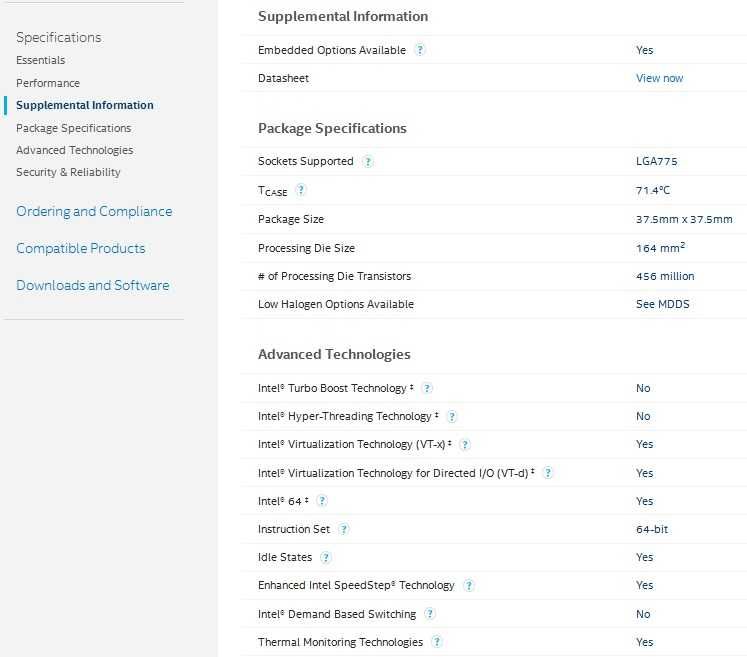Jump to Essentials in sidebar

[41, 60]
